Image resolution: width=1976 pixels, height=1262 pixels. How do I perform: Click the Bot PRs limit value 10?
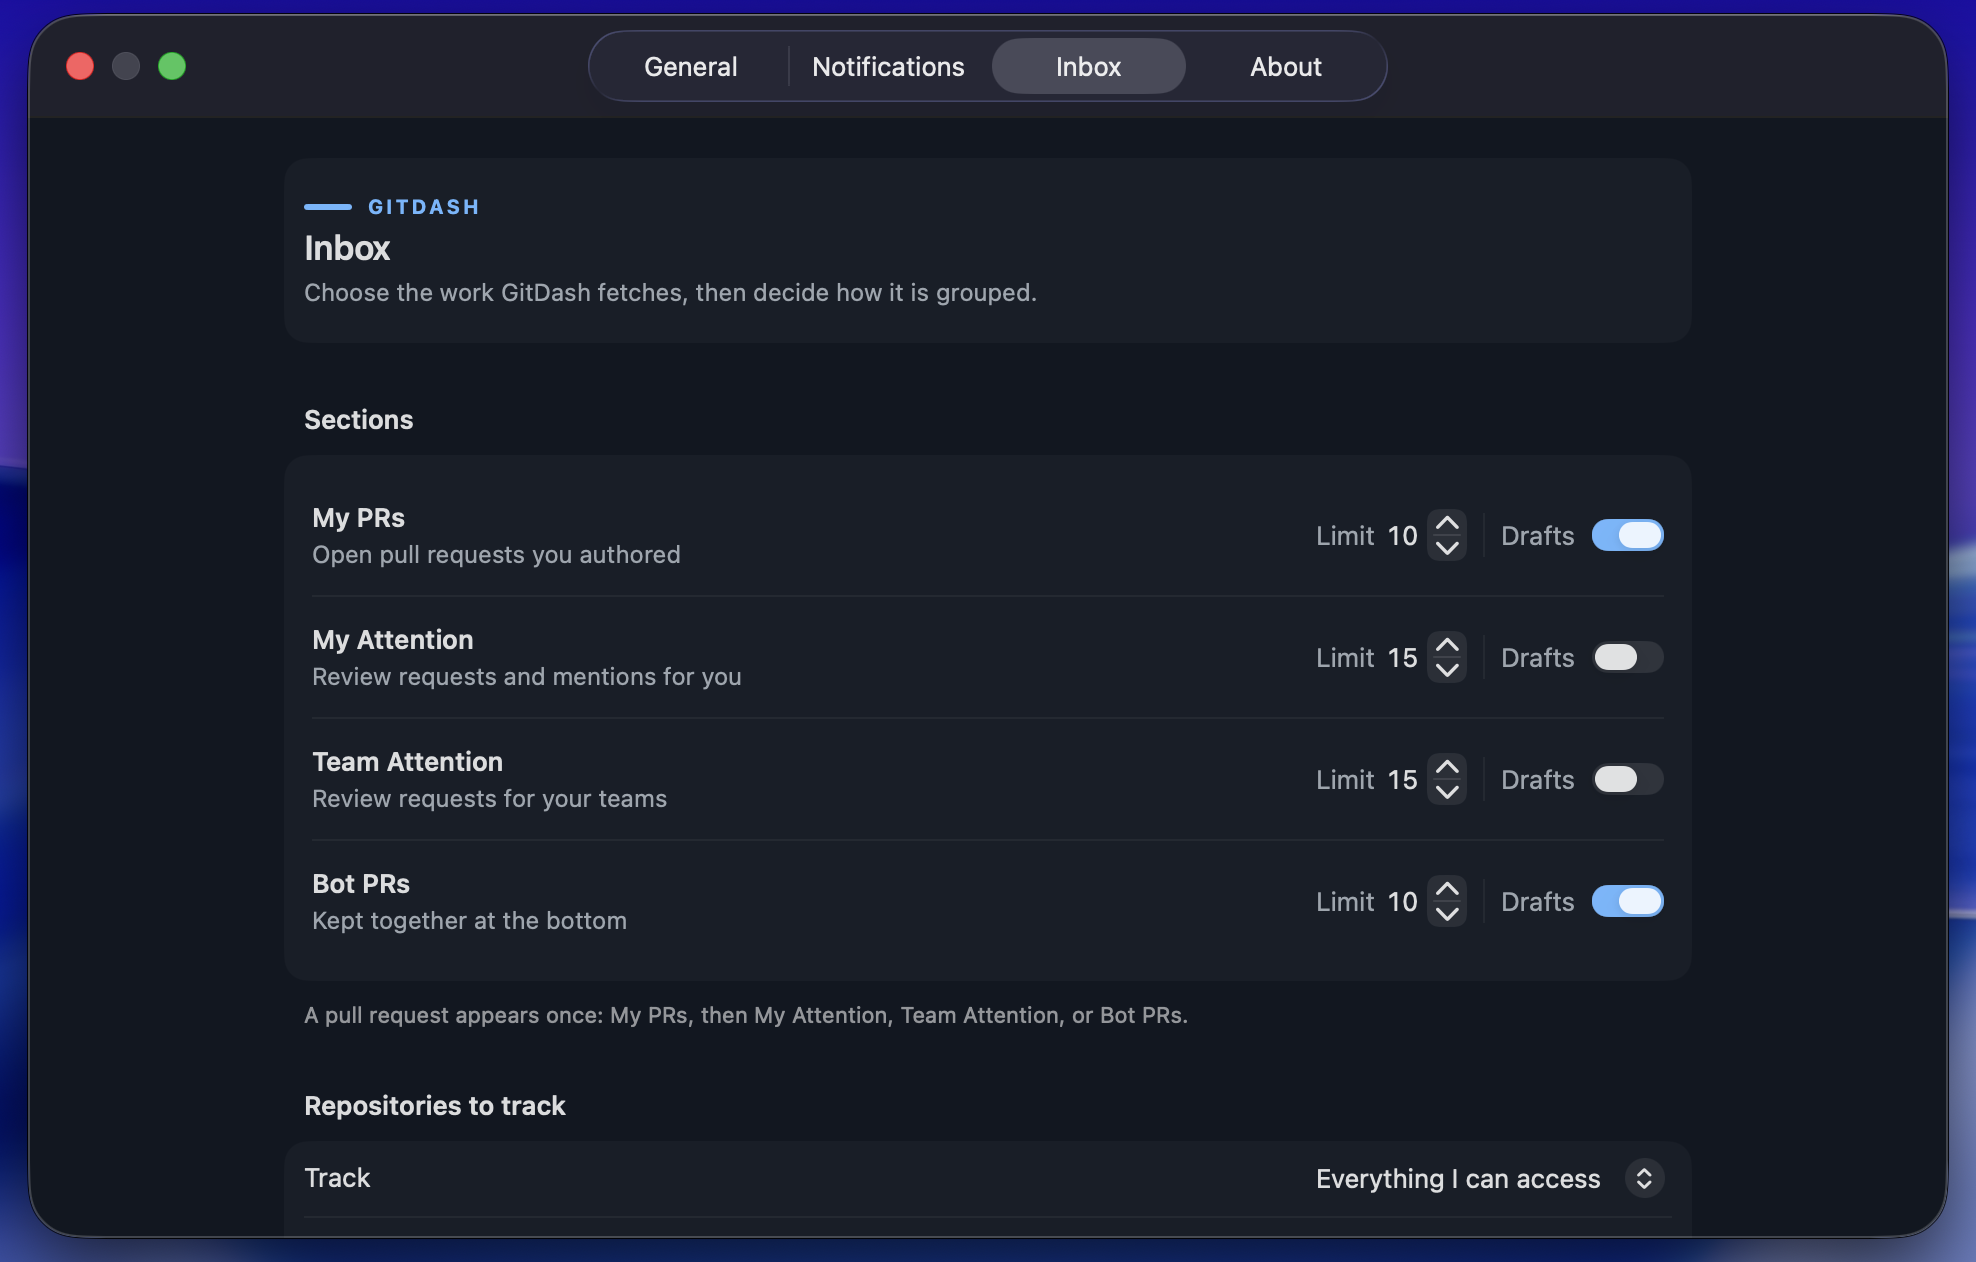pyautogui.click(x=1402, y=902)
